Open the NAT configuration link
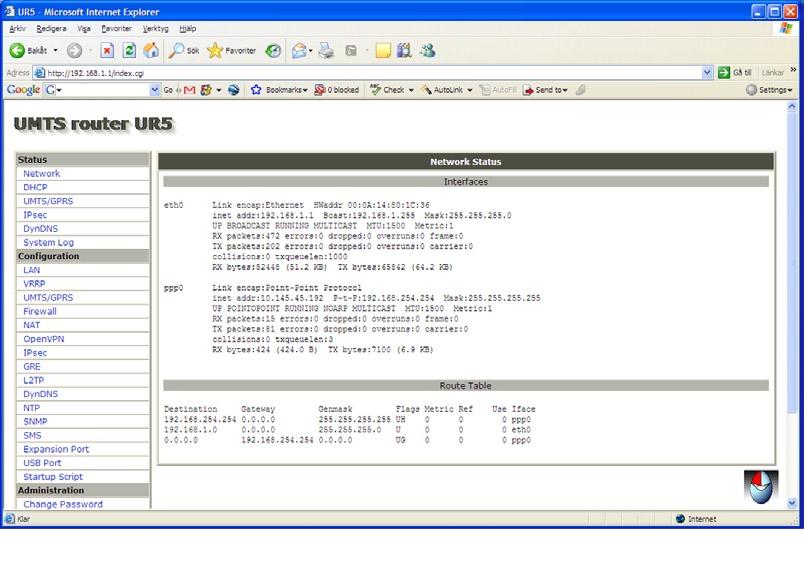Screen dimensions: 804x561 [x=31, y=325]
